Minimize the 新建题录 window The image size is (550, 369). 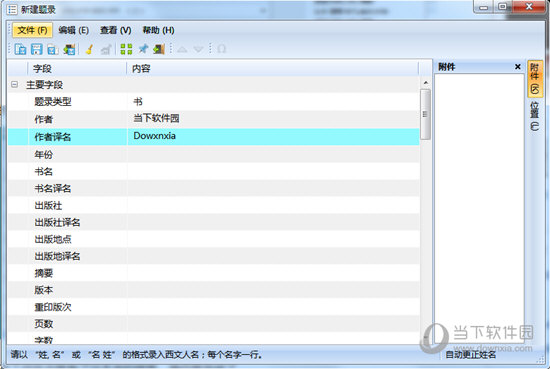tap(484, 7)
